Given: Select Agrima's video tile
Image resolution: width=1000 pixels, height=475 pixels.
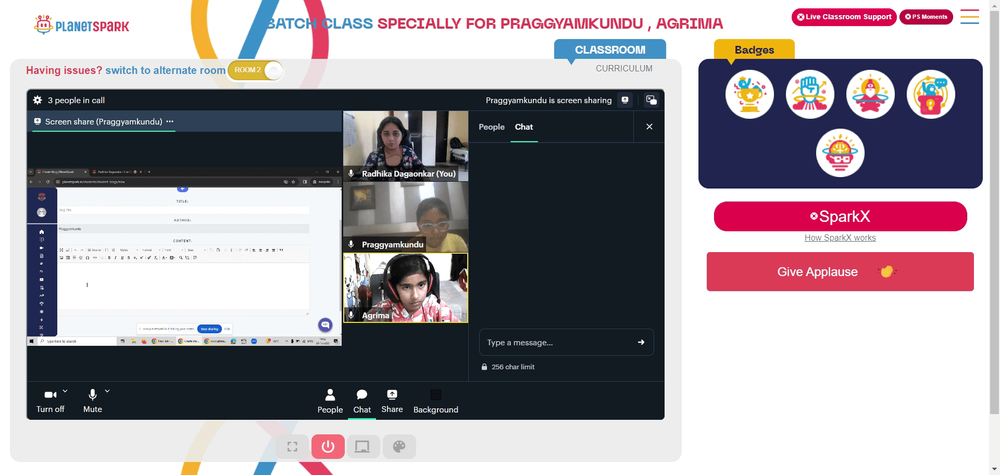Looking at the screenshot, I should click(x=406, y=288).
